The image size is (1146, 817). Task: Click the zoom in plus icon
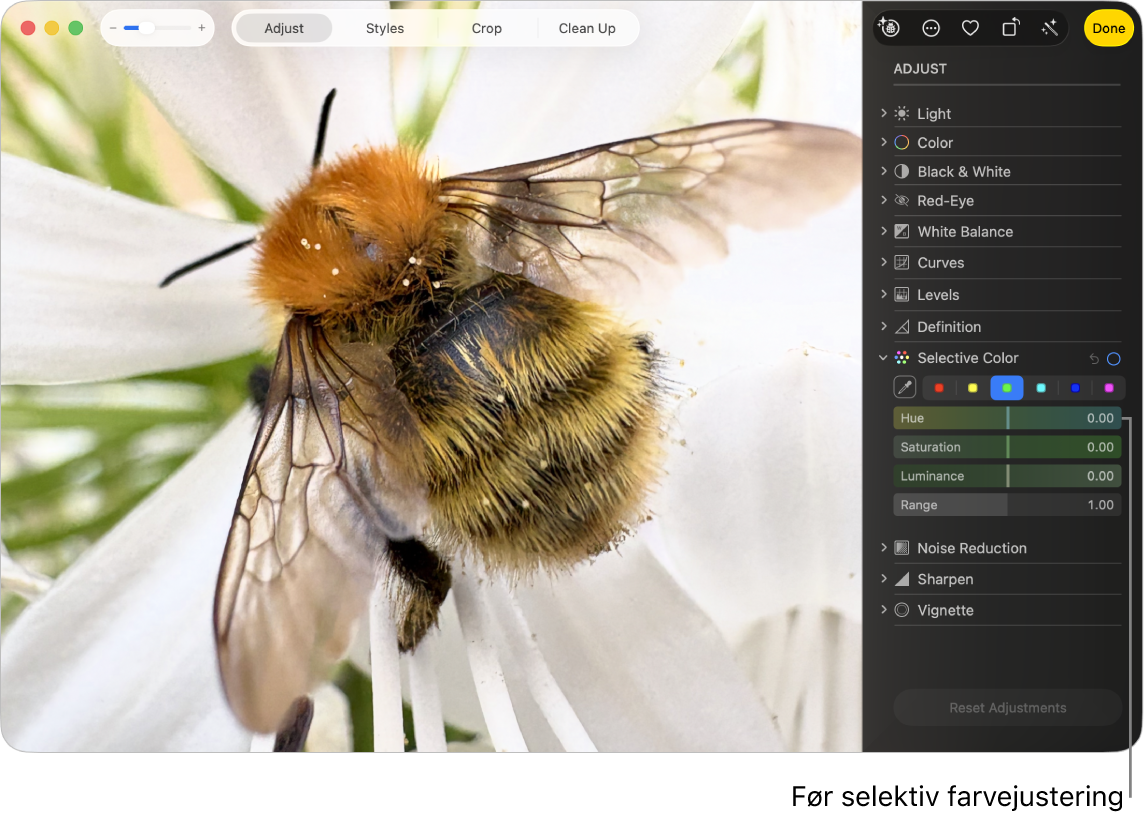202,28
